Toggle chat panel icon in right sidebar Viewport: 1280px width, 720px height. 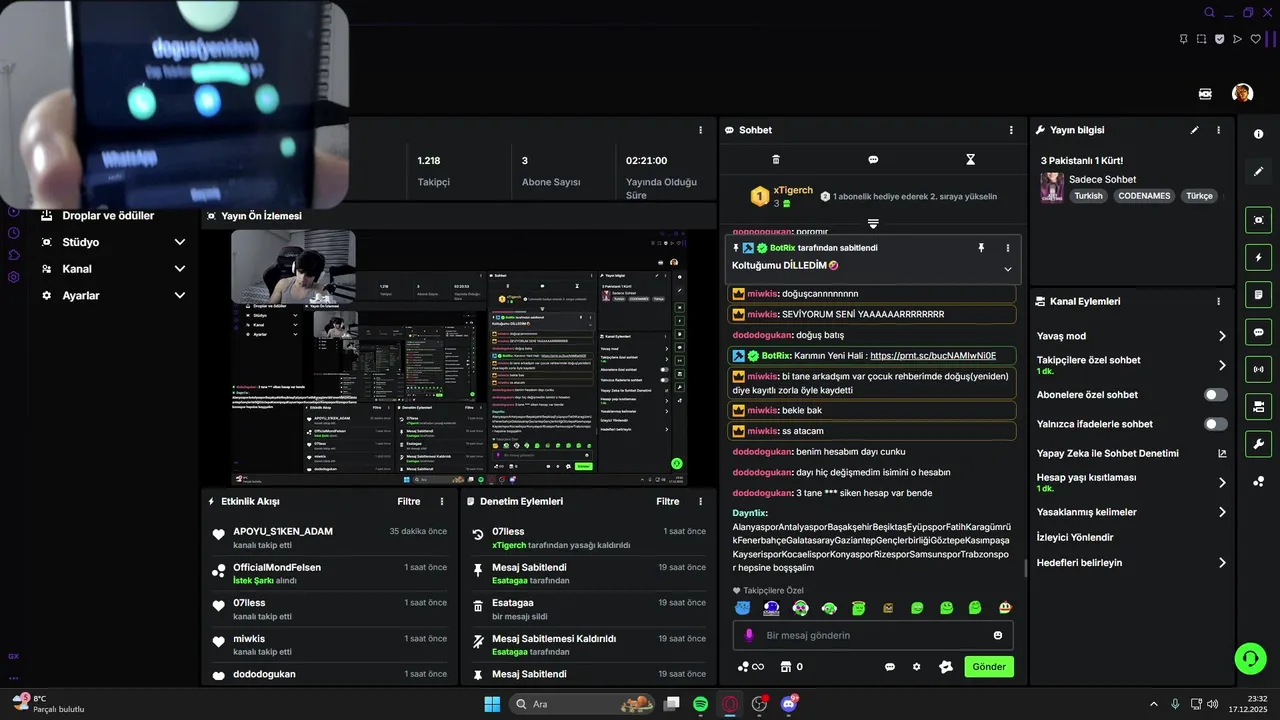pyautogui.click(x=1258, y=332)
